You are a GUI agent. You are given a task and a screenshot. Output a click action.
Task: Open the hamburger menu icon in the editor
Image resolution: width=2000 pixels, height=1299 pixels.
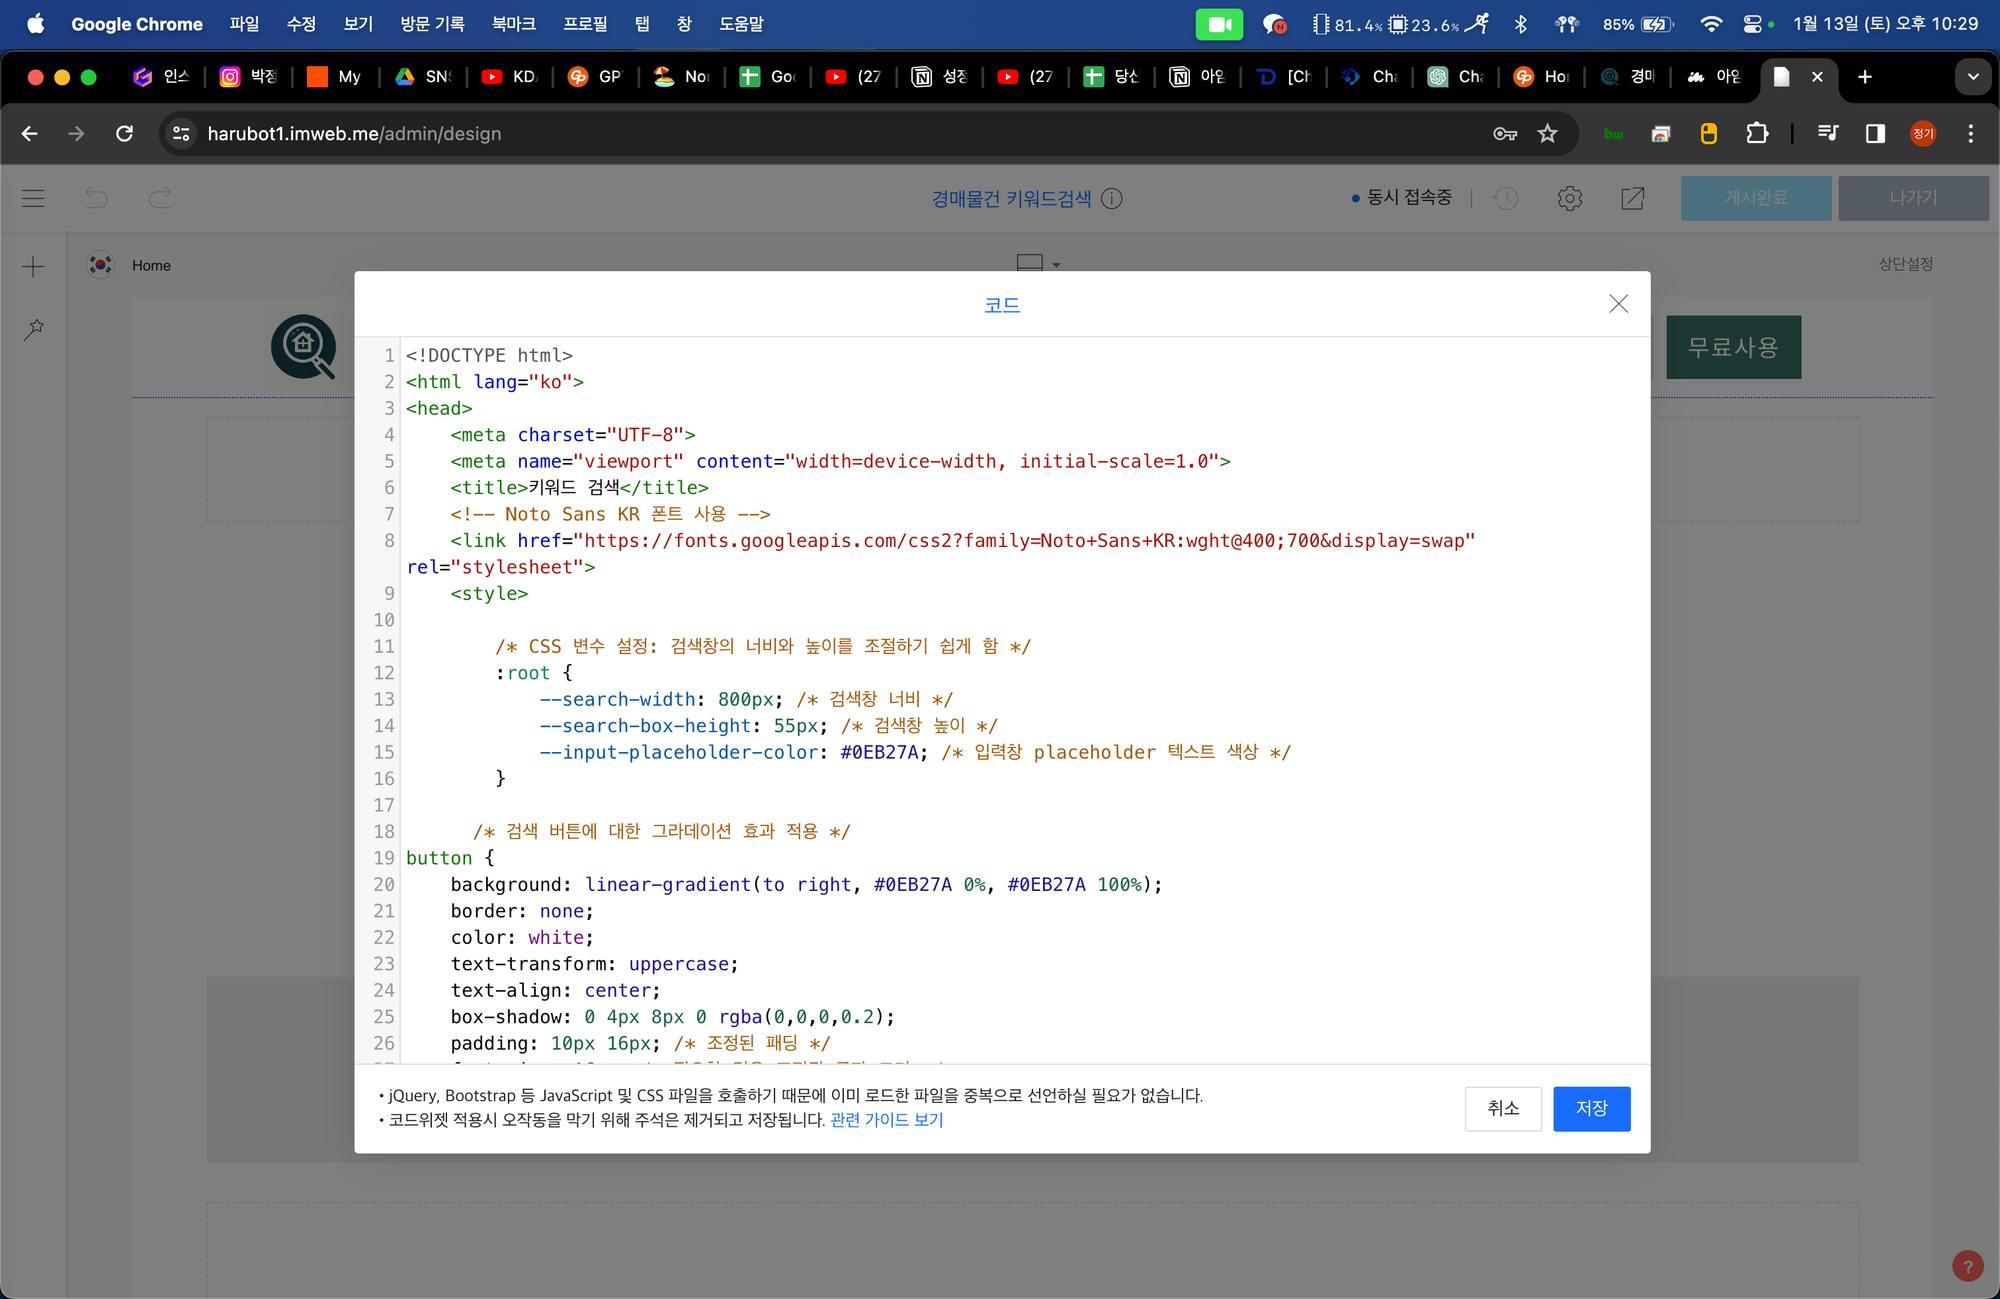(x=33, y=198)
